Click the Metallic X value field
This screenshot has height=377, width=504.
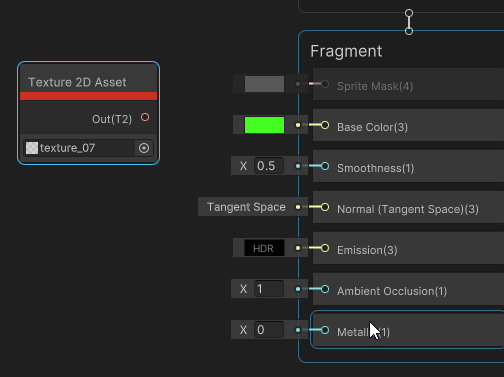269,330
